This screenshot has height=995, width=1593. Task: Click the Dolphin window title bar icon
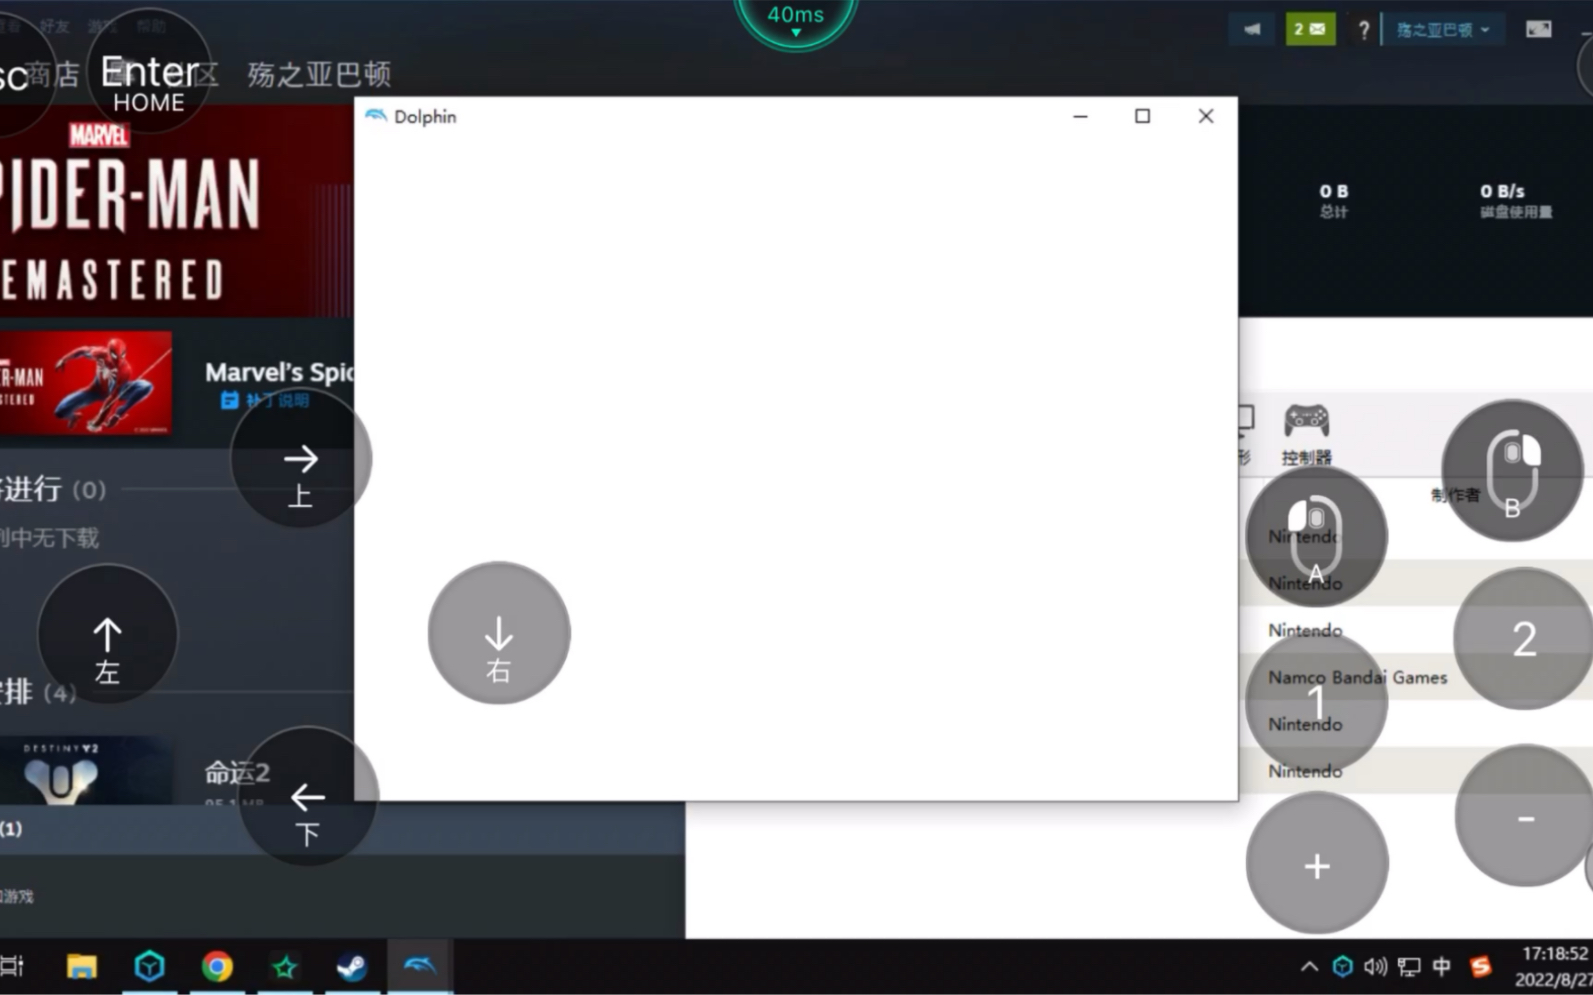pos(375,116)
